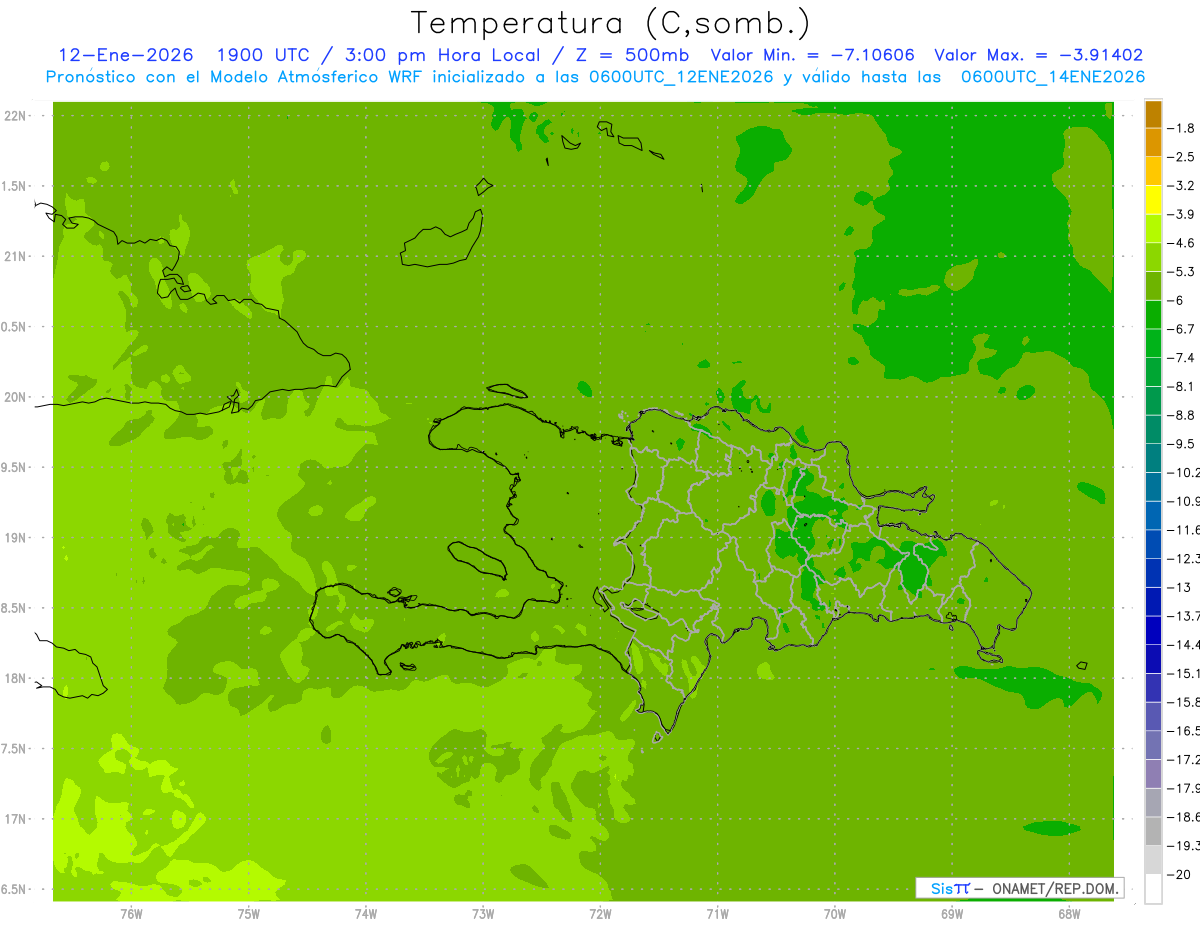Click the '-1.8' colorbar label
Screen dimensions: 1200x927
pos(1182,129)
